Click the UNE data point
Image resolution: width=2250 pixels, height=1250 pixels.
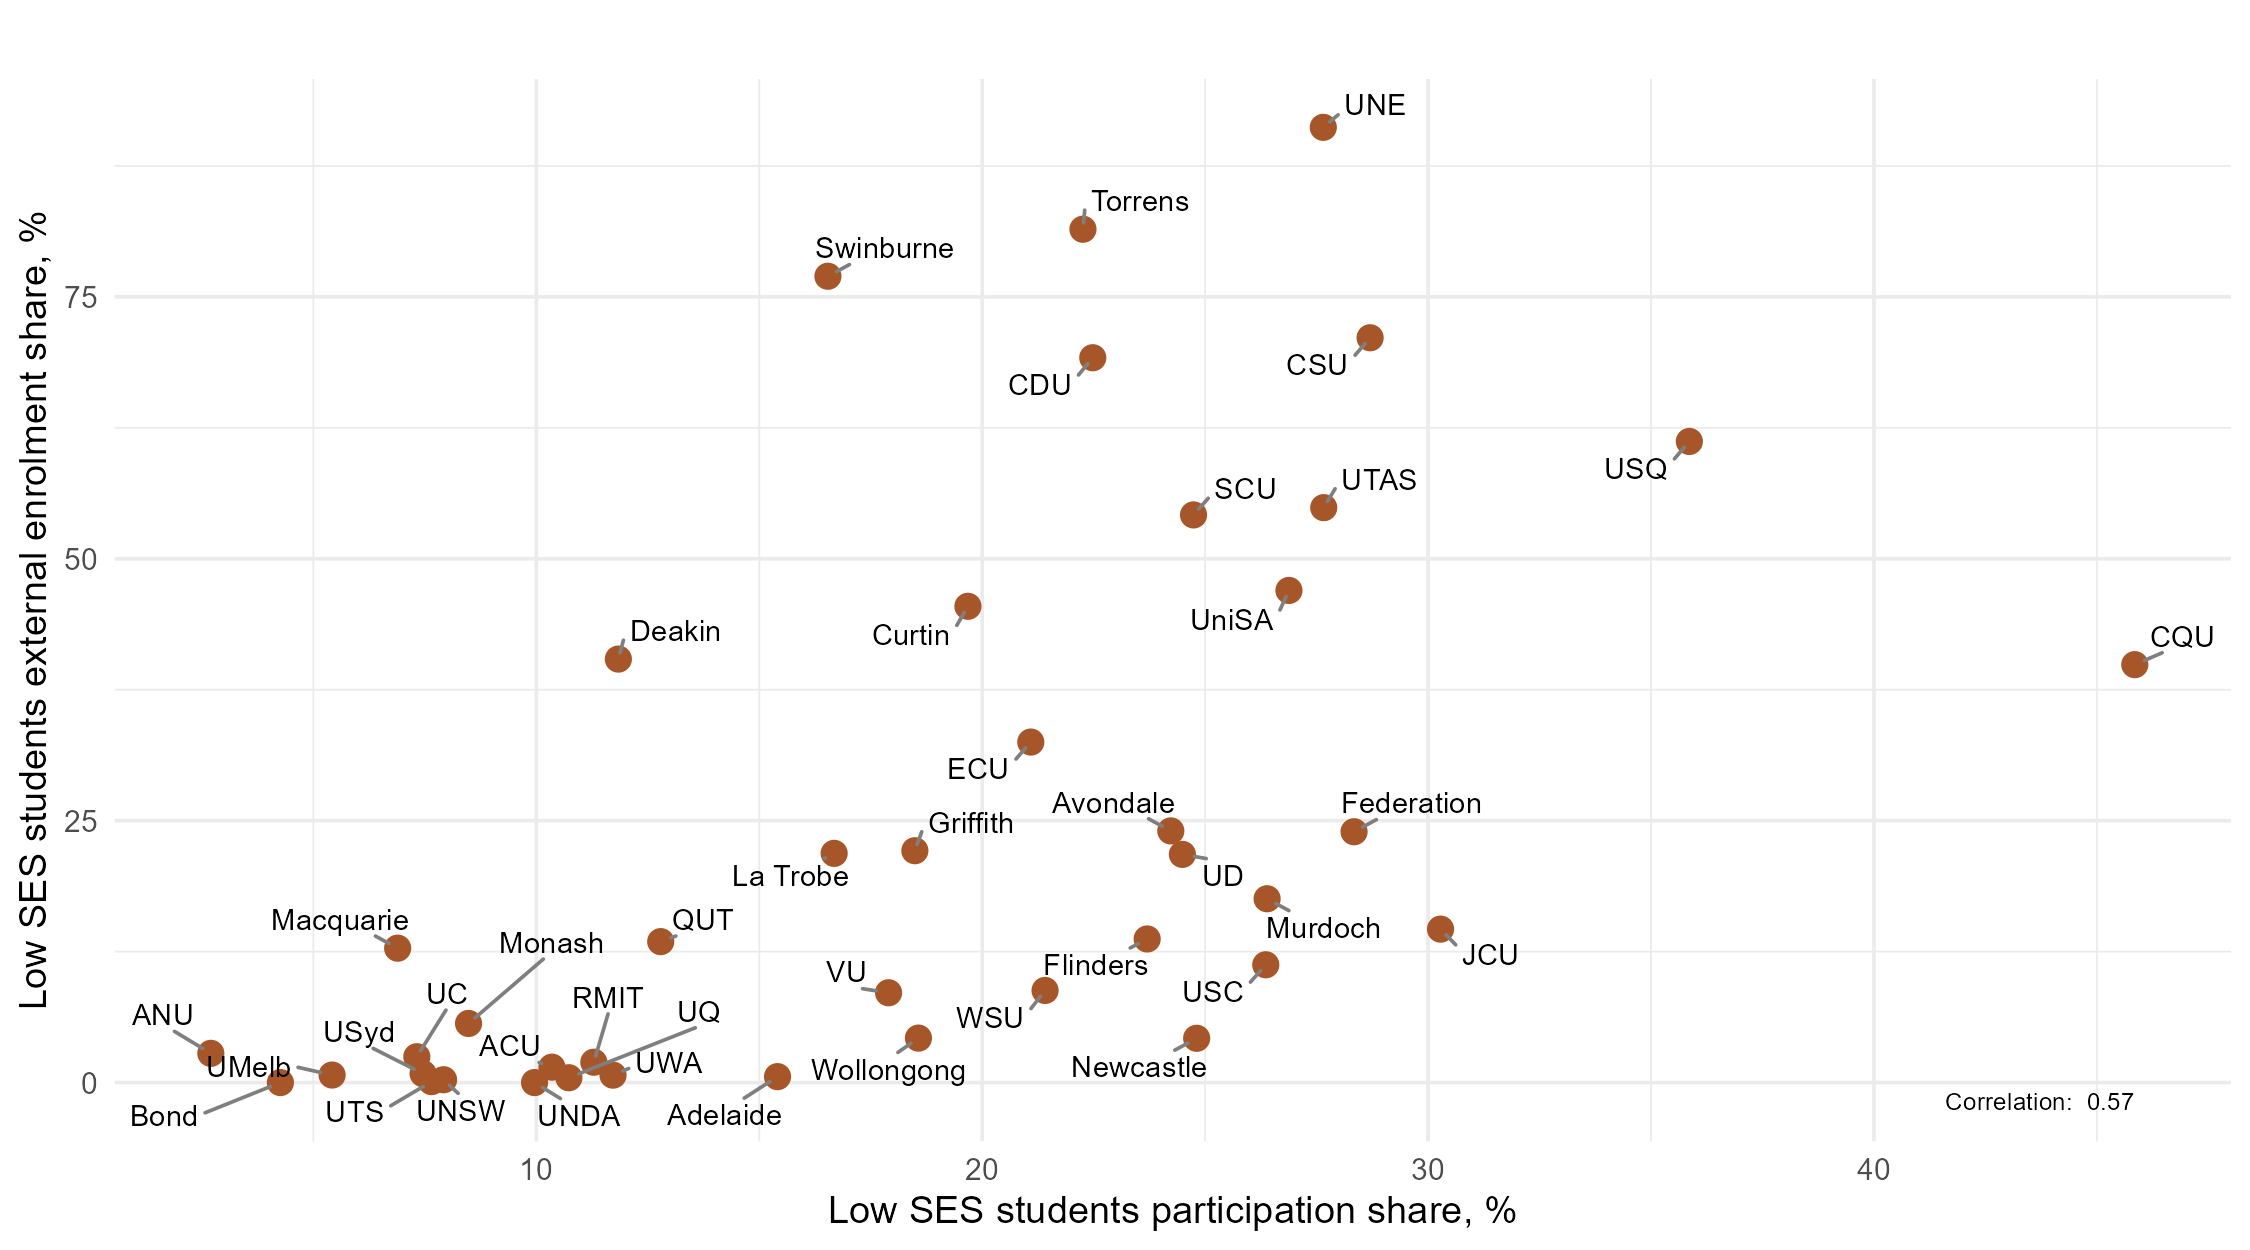[x=1323, y=127]
